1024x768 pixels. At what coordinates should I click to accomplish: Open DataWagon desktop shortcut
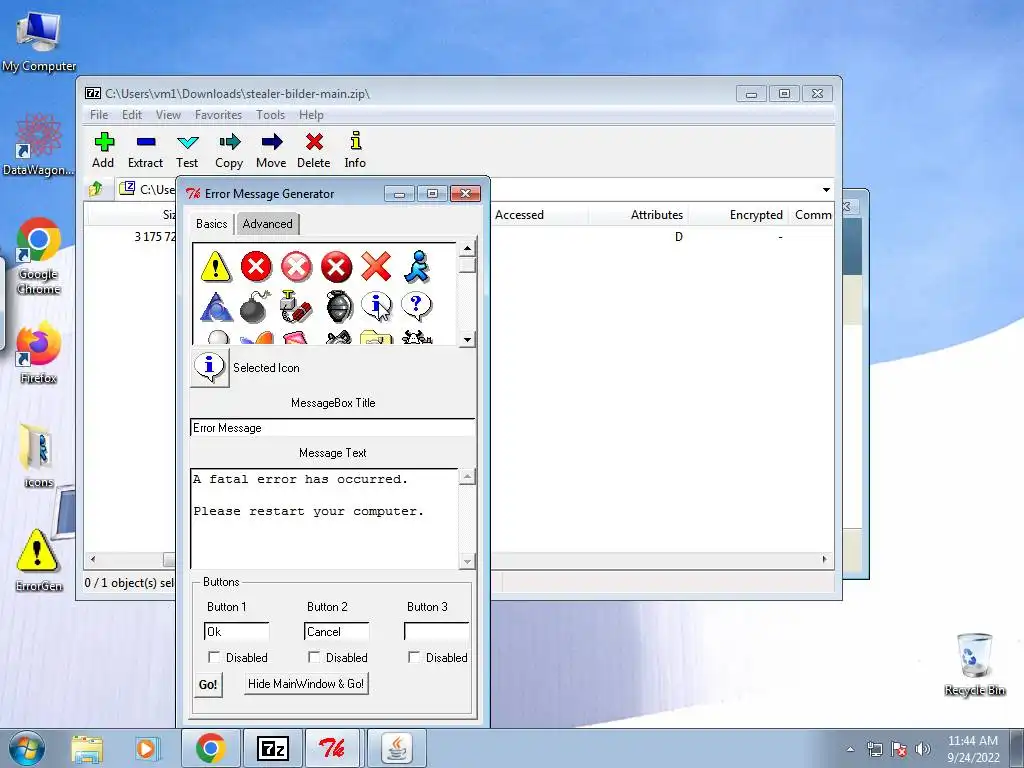pyautogui.click(x=38, y=145)
